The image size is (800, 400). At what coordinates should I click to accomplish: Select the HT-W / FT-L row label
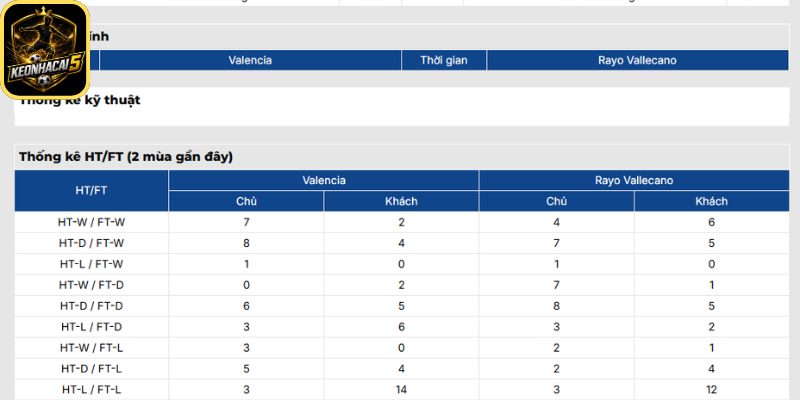click(91, 348)
